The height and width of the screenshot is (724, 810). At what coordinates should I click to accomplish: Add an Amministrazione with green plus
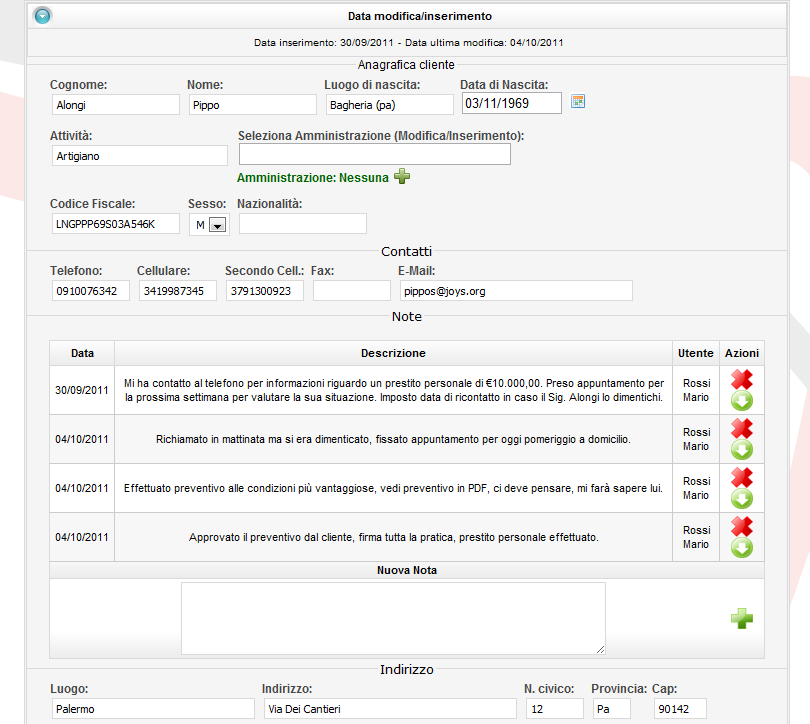(402, 177)
